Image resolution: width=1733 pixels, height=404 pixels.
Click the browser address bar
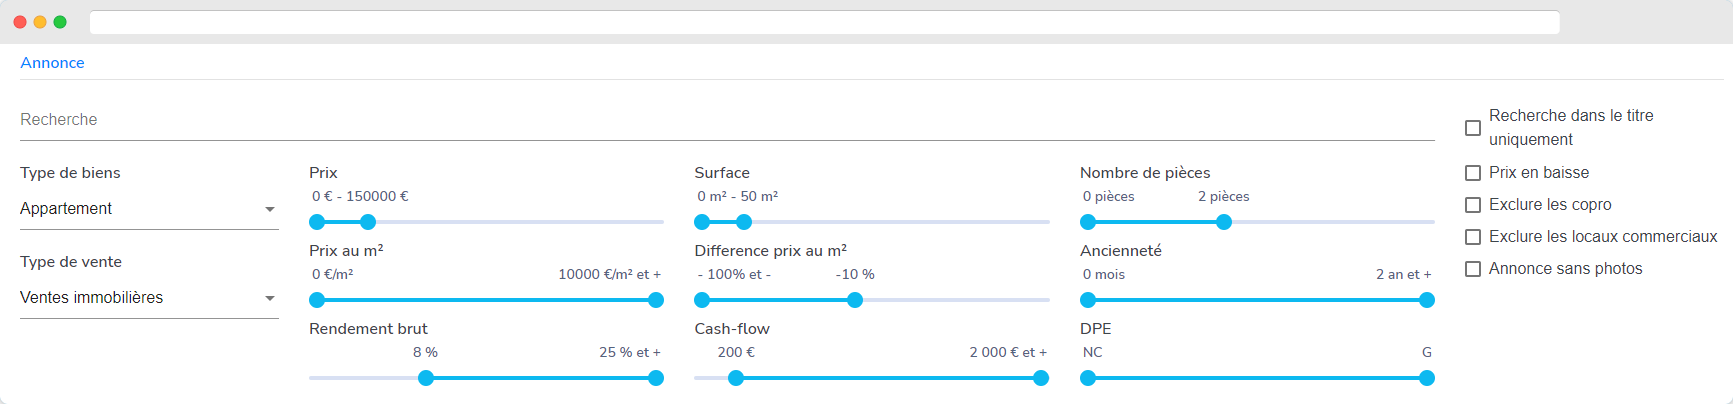(x=824, y=22)
